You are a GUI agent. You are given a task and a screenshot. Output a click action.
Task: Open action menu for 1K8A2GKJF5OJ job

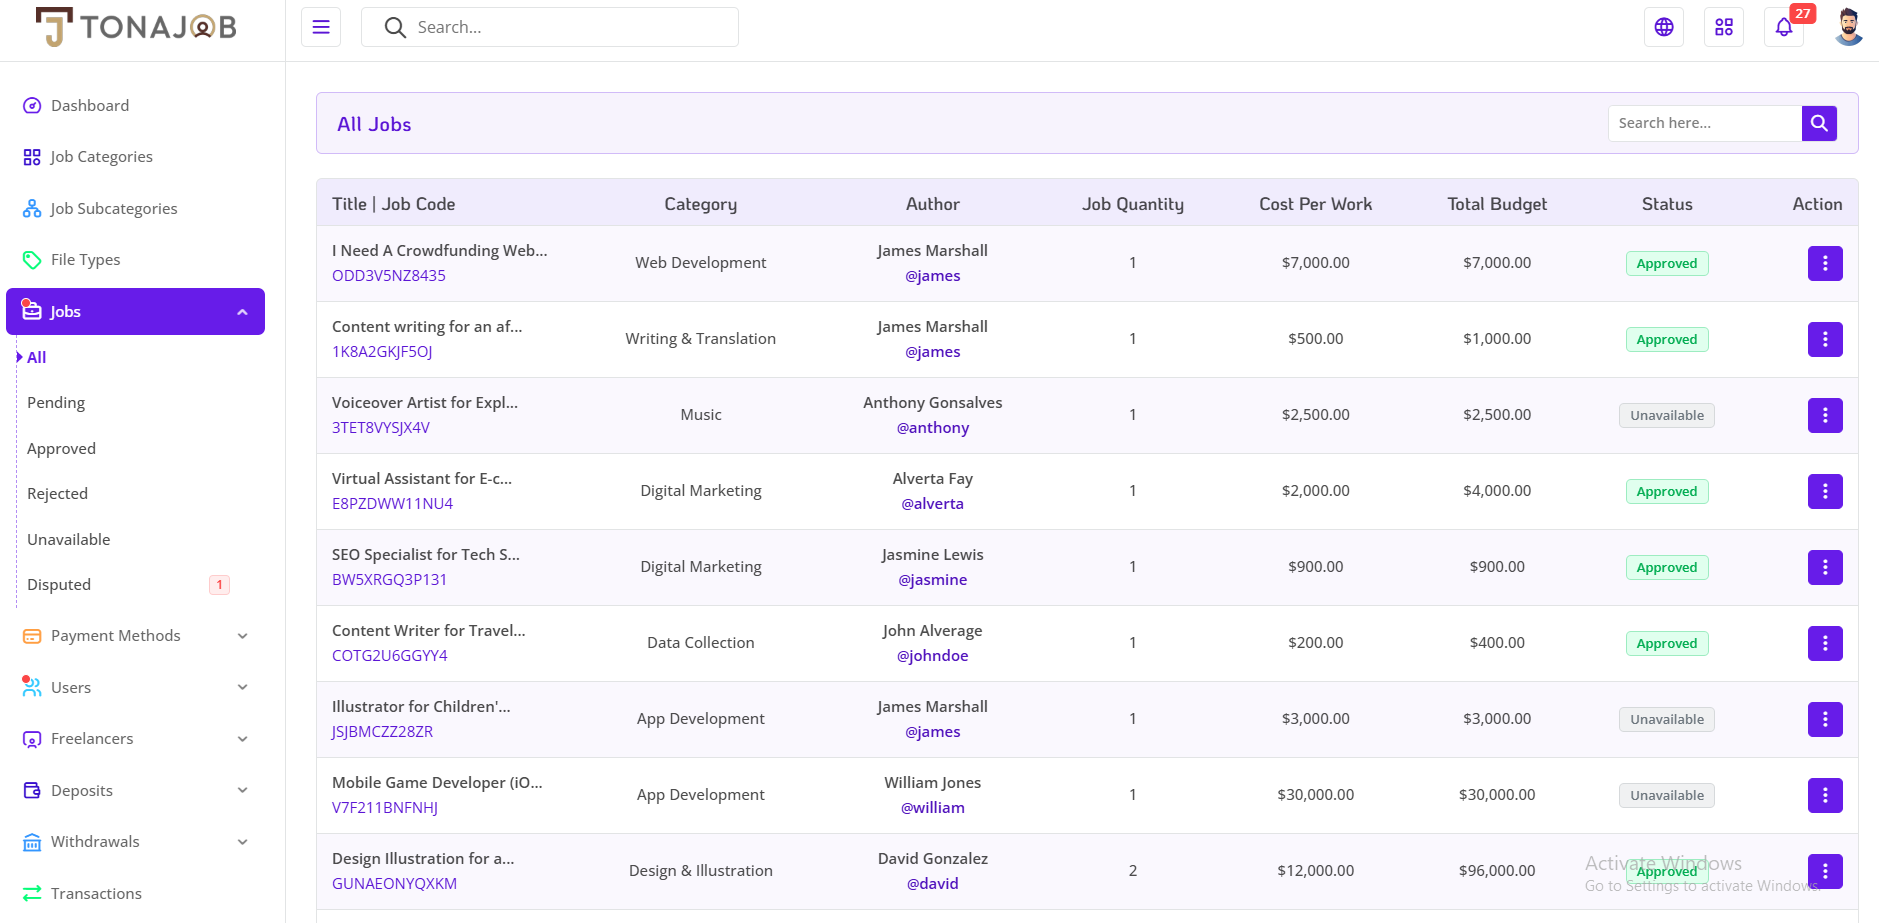point(1825,339)
